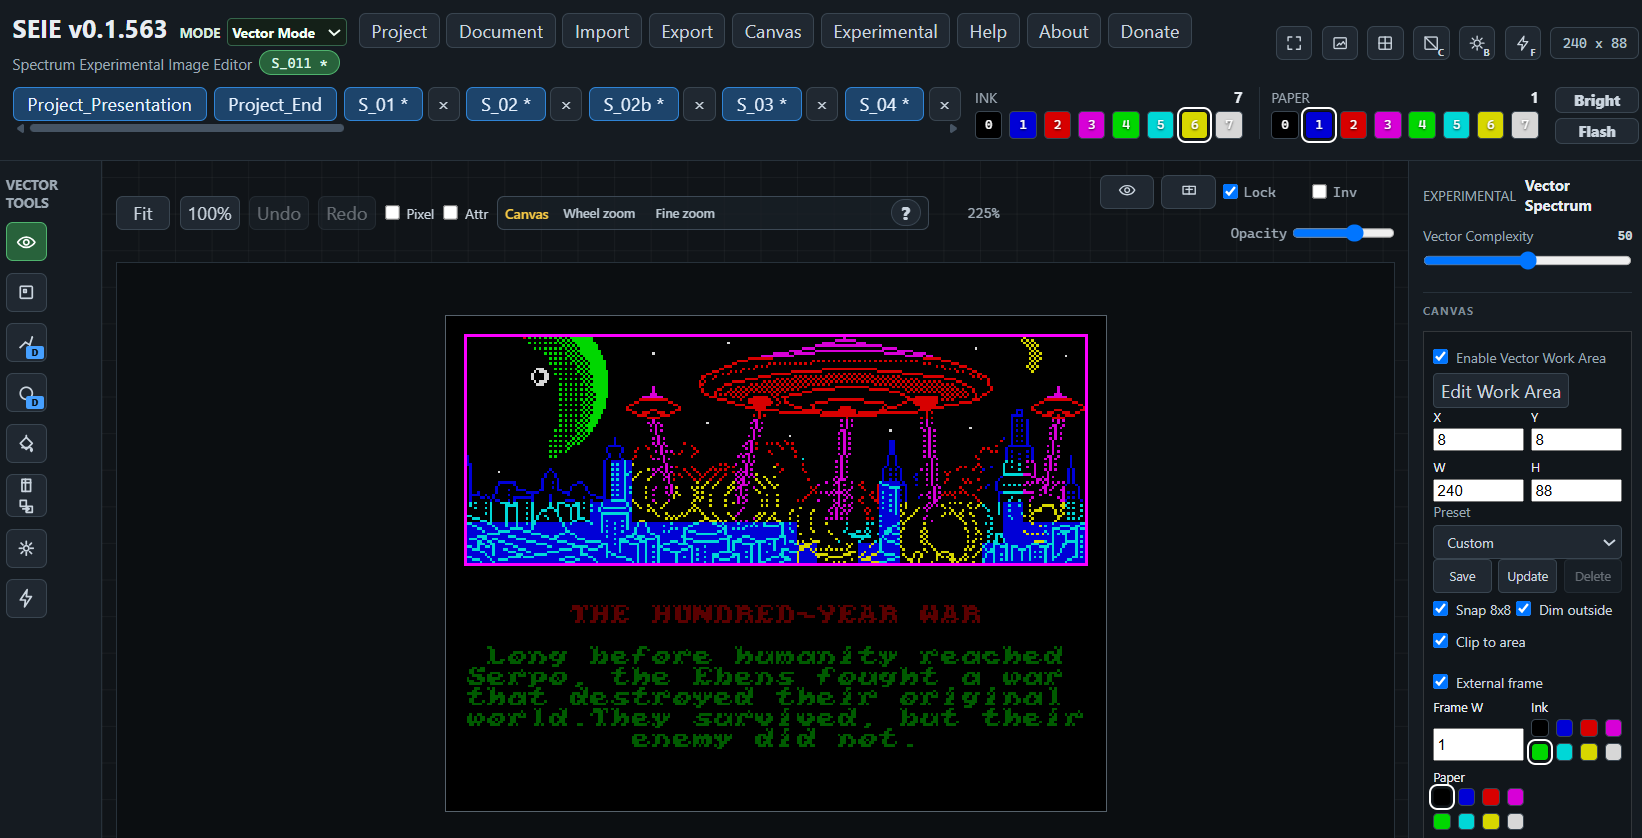The height and width of the screenshot is (838, 1642).
Task: Click the Frame W input field
Action: click(x=1478, y=744)
